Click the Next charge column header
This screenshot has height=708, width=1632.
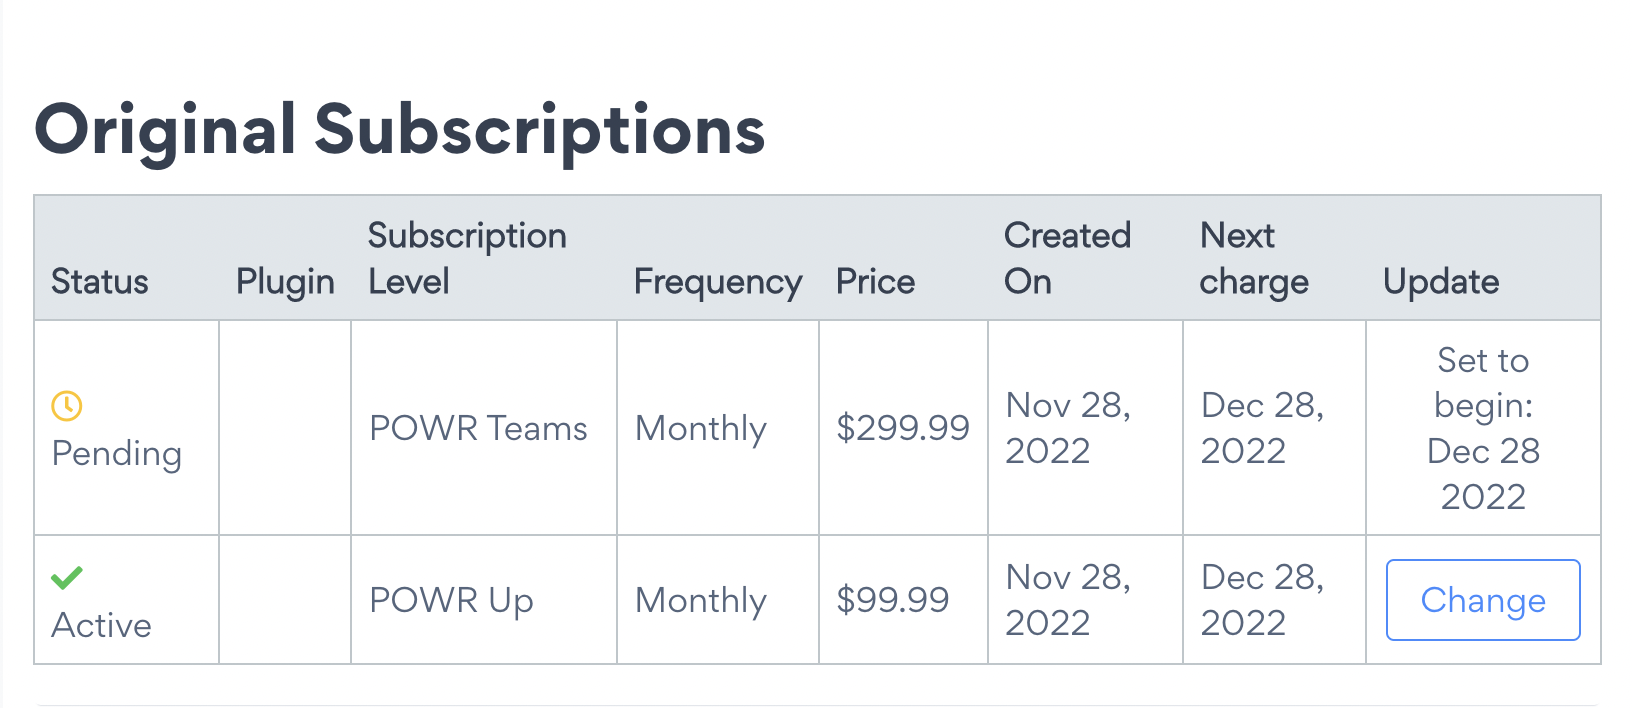pos(1254,258)
